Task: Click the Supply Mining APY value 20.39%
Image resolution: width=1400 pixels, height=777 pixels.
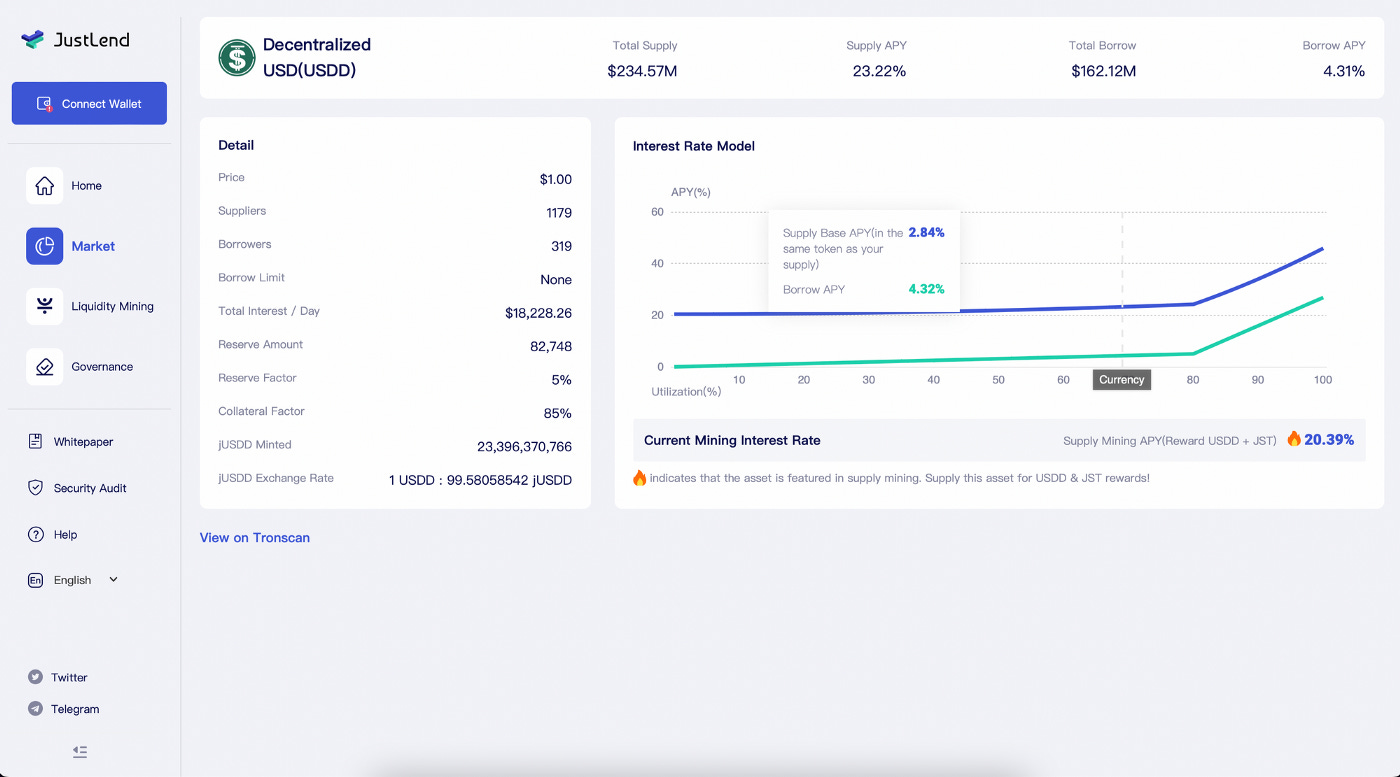Action: coord(1329,440)
